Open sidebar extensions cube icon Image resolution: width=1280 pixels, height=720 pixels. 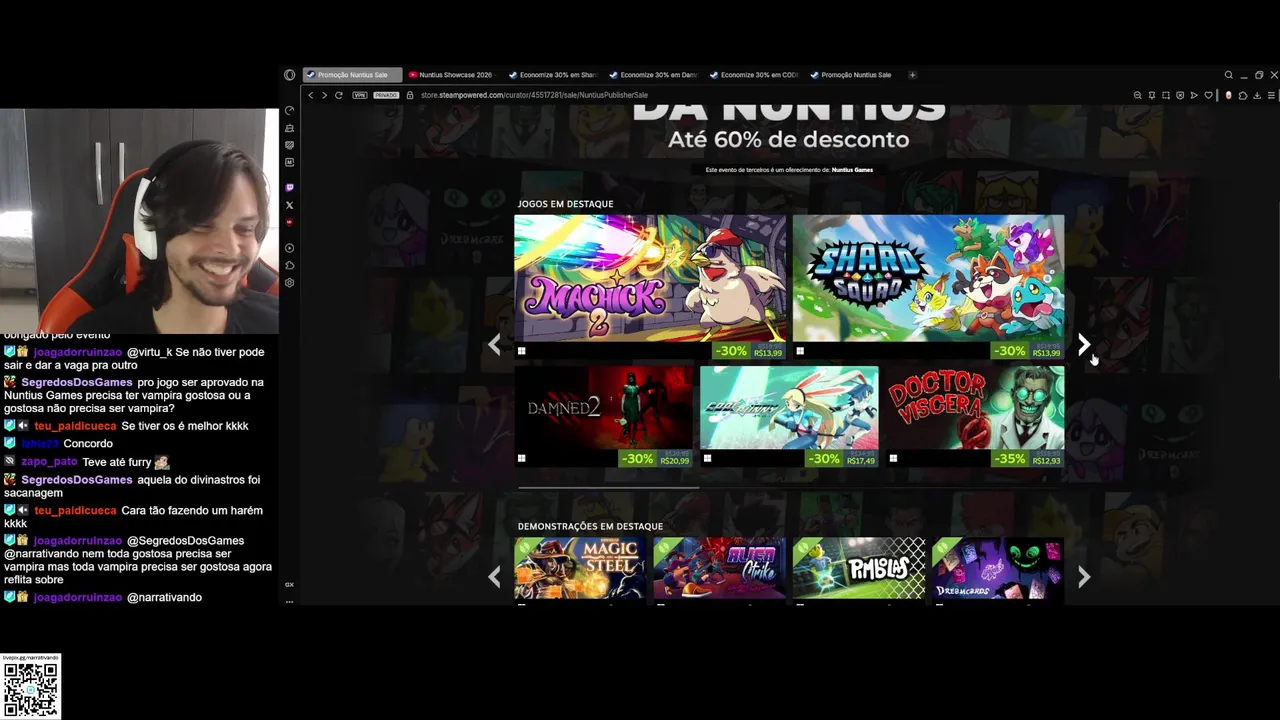tap(290, 265)
